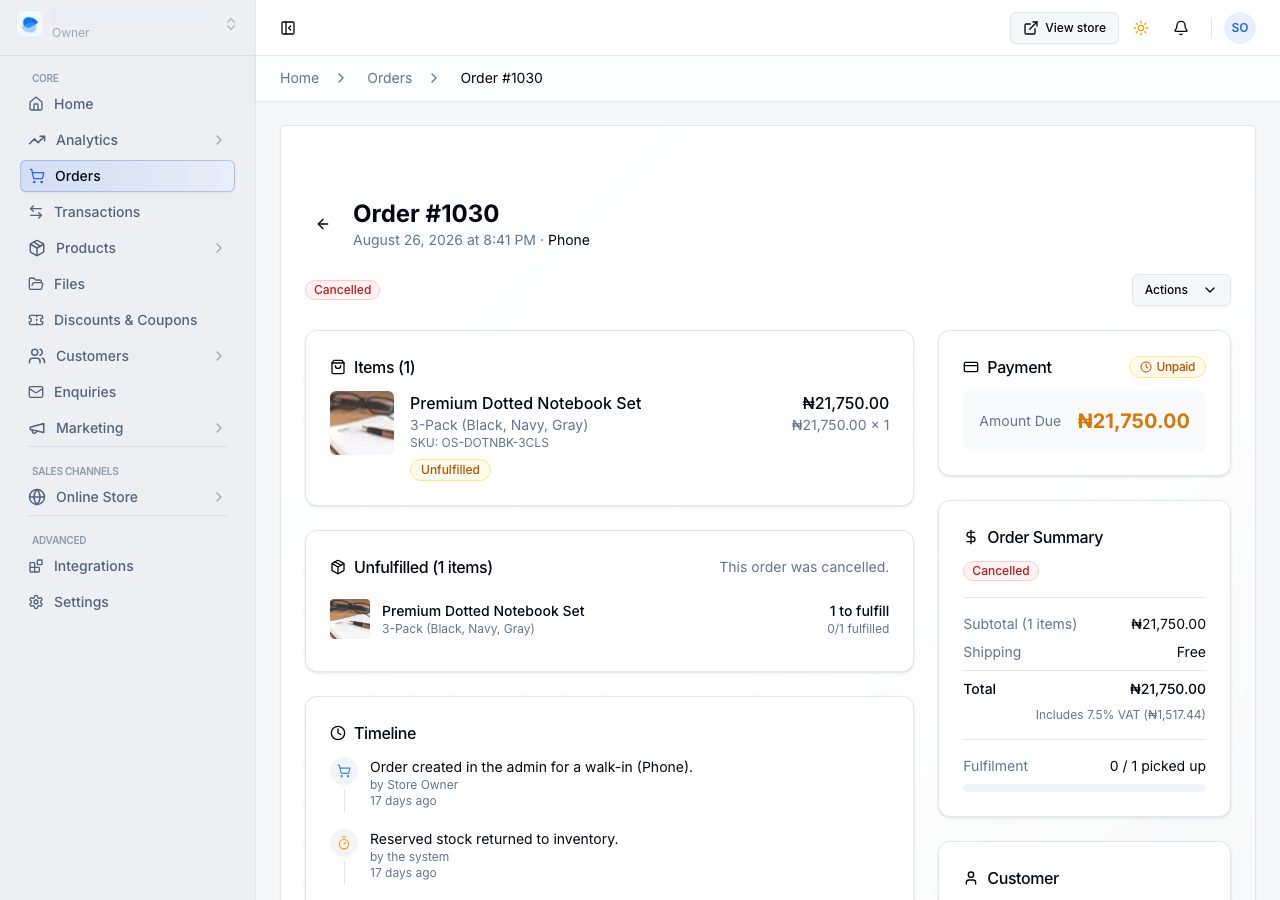Click the Orders cart icon in sidebar
The height and width of the screenshot is (900, 1280).
(x=37, y=176)
